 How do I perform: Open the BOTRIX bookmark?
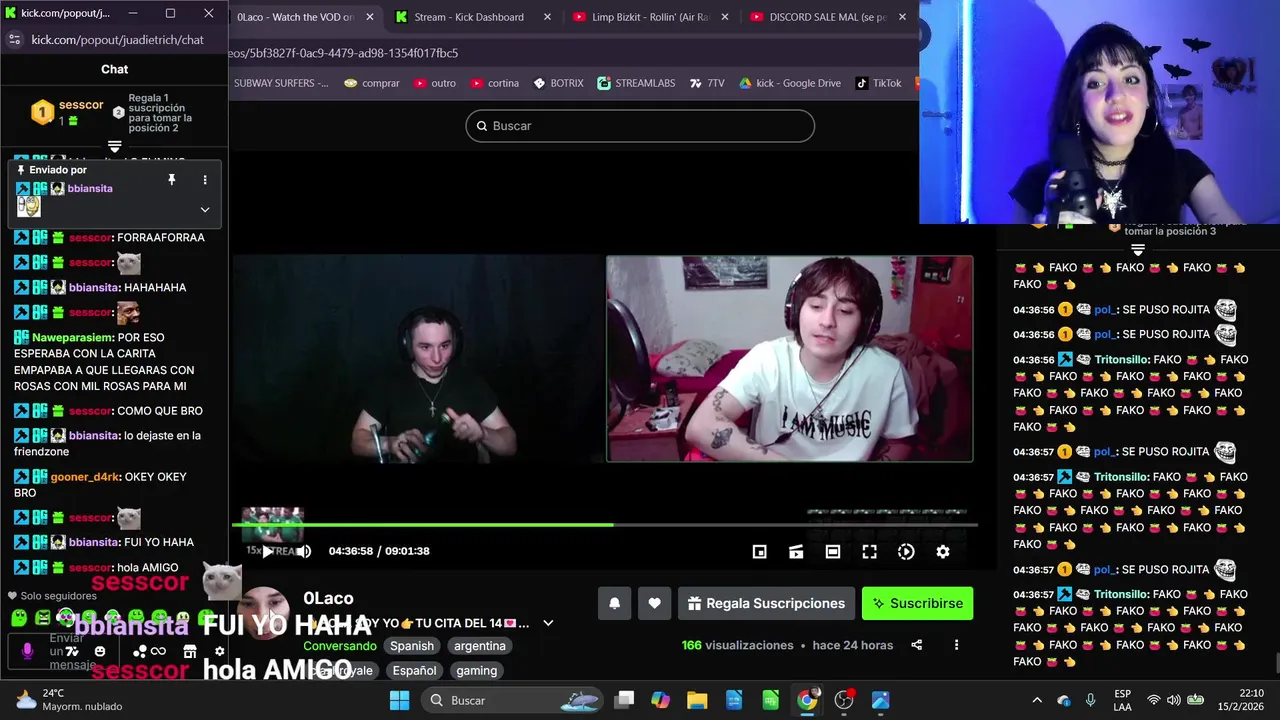click(558, 83)
